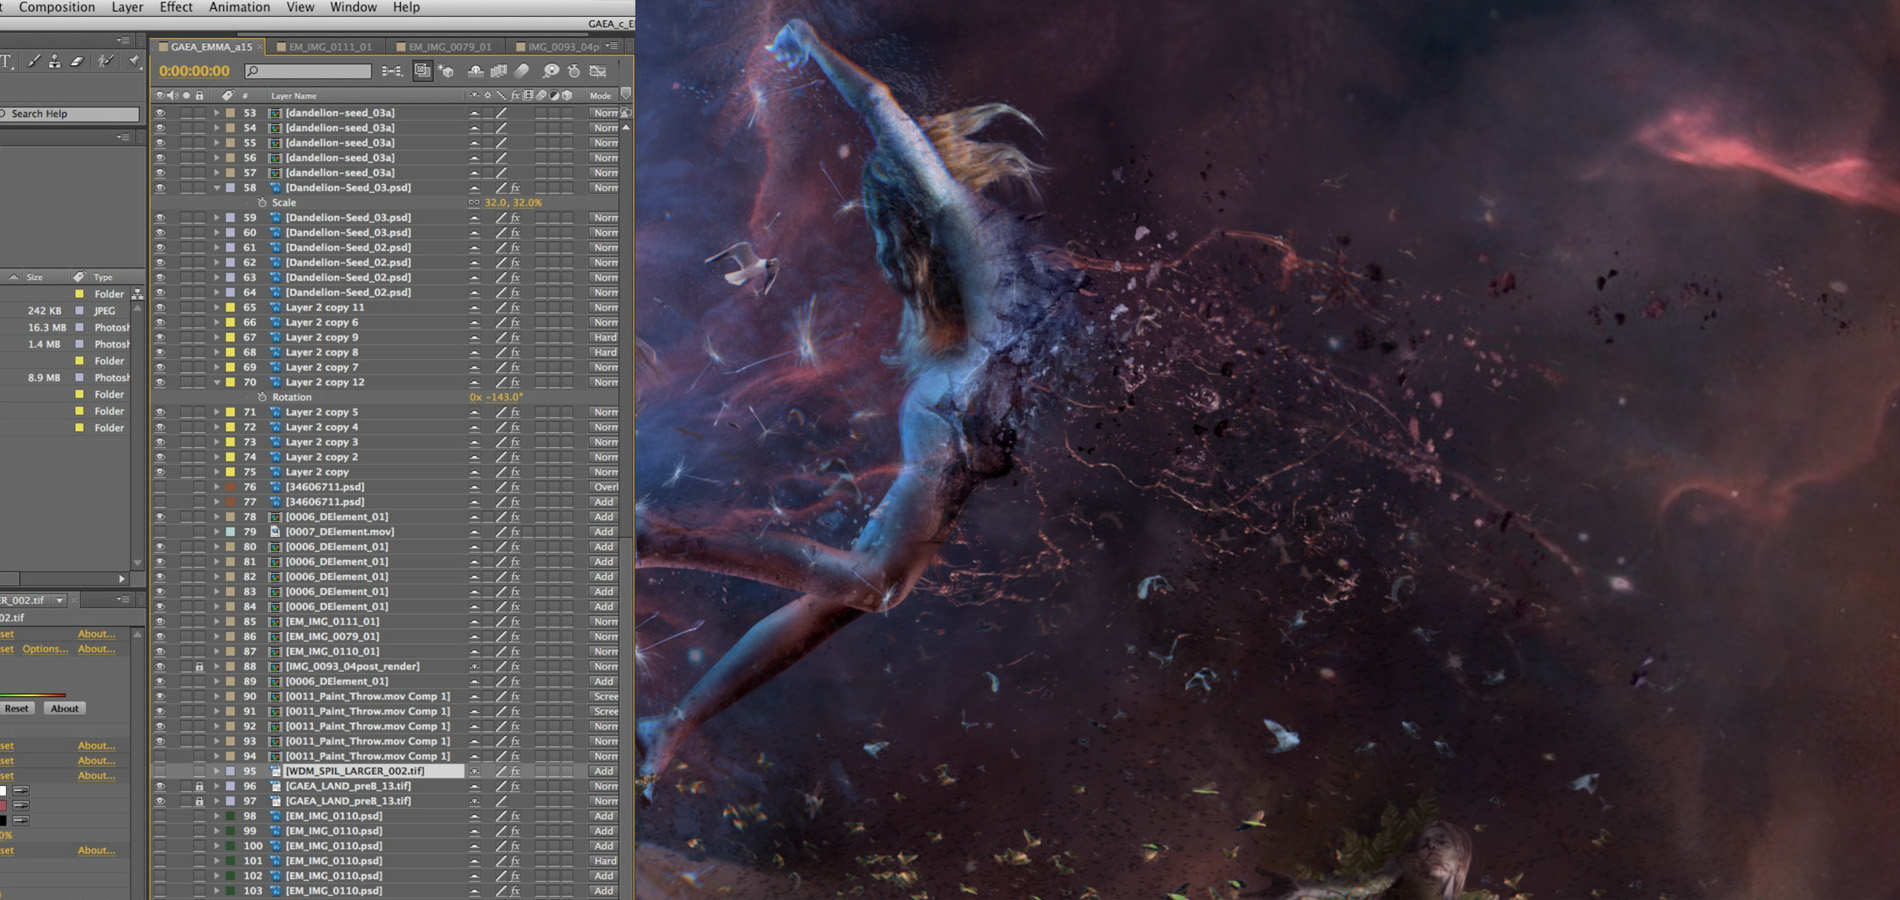The height and width of the screenshot is (900, 1900).
Task: Expand layer 90 0011_Paint_Throw.mov Comp 1
Action: pyautogui.click(x=216, y=697)
